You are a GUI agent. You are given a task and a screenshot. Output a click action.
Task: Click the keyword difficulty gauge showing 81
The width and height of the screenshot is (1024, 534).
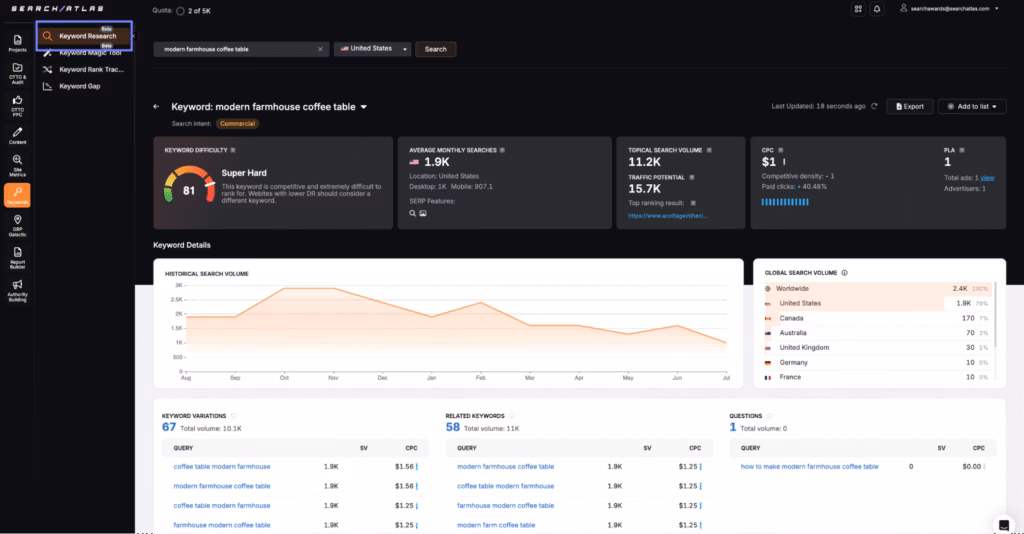coord(189,189)
